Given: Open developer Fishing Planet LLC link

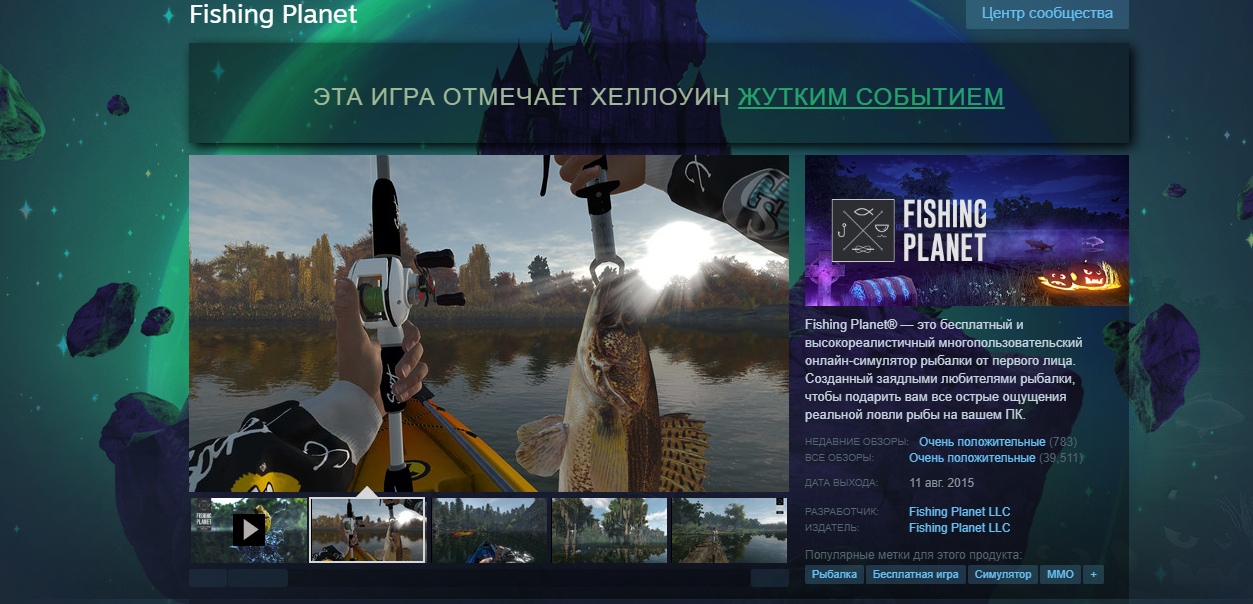Looking at the screenshot, I should click(x=960, y=512).
